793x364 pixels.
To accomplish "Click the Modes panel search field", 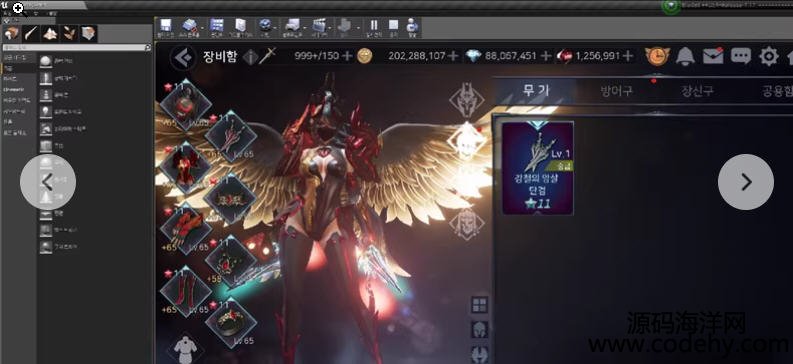I will [x=77, y=48].
